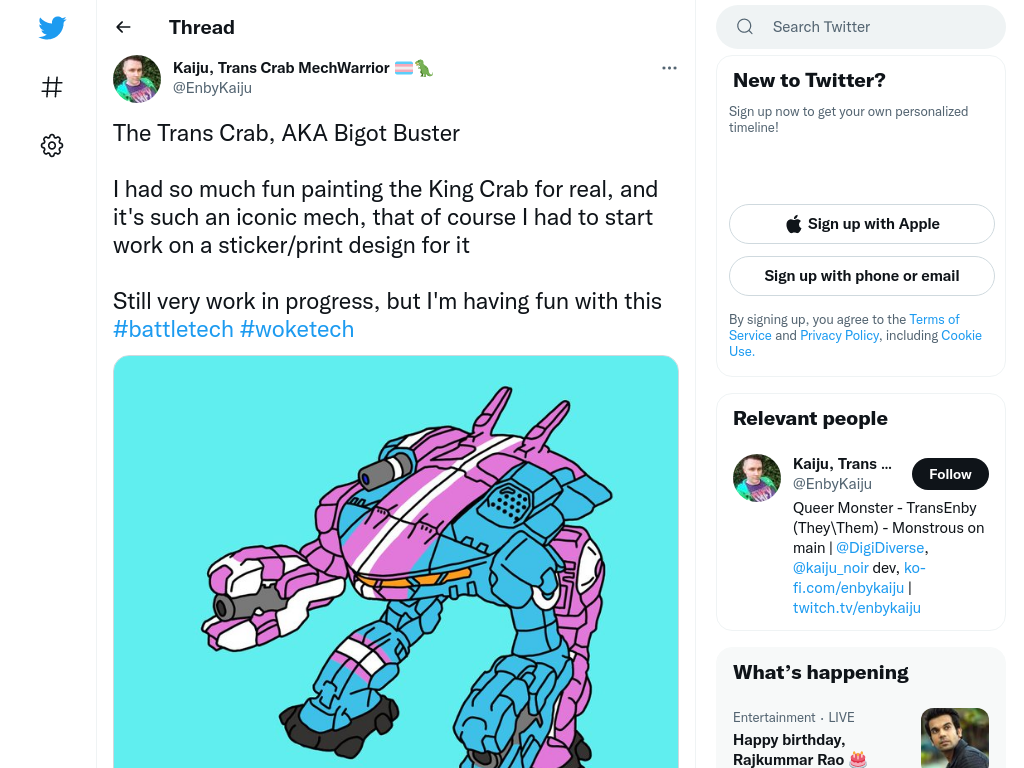
Task: Open the #battletech hashtag
Action: tap(173, 329)
